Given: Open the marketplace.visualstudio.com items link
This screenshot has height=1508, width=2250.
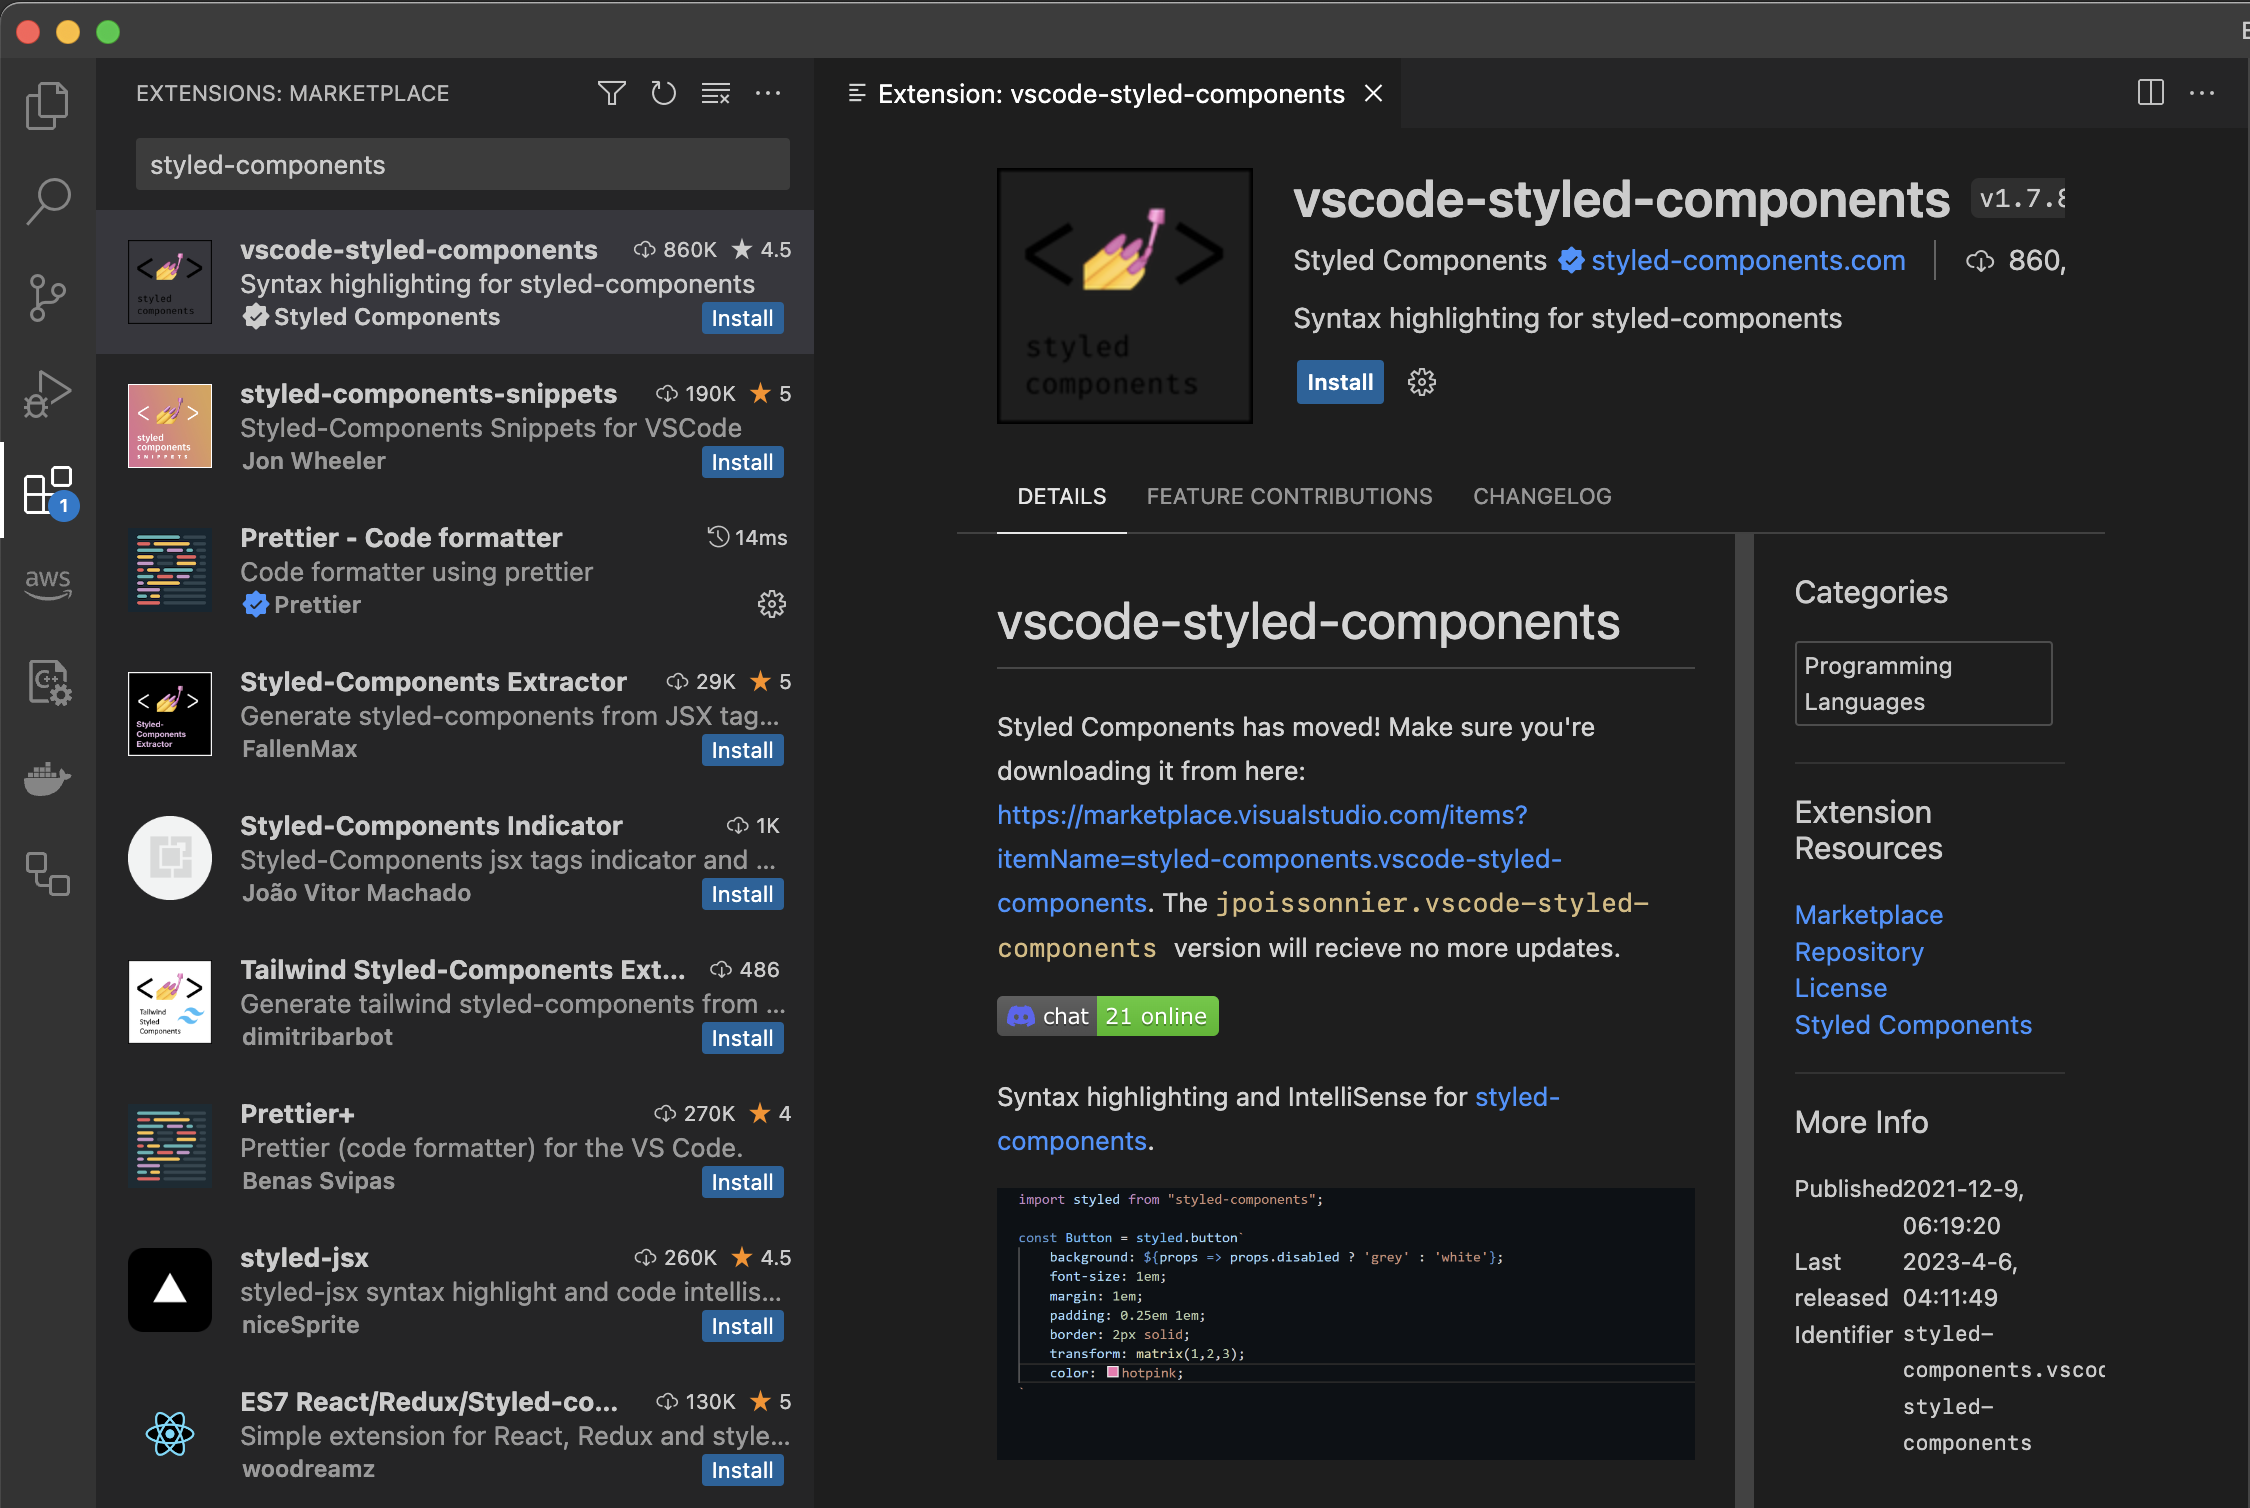Looking at the screenshot, I should 1279,858.
